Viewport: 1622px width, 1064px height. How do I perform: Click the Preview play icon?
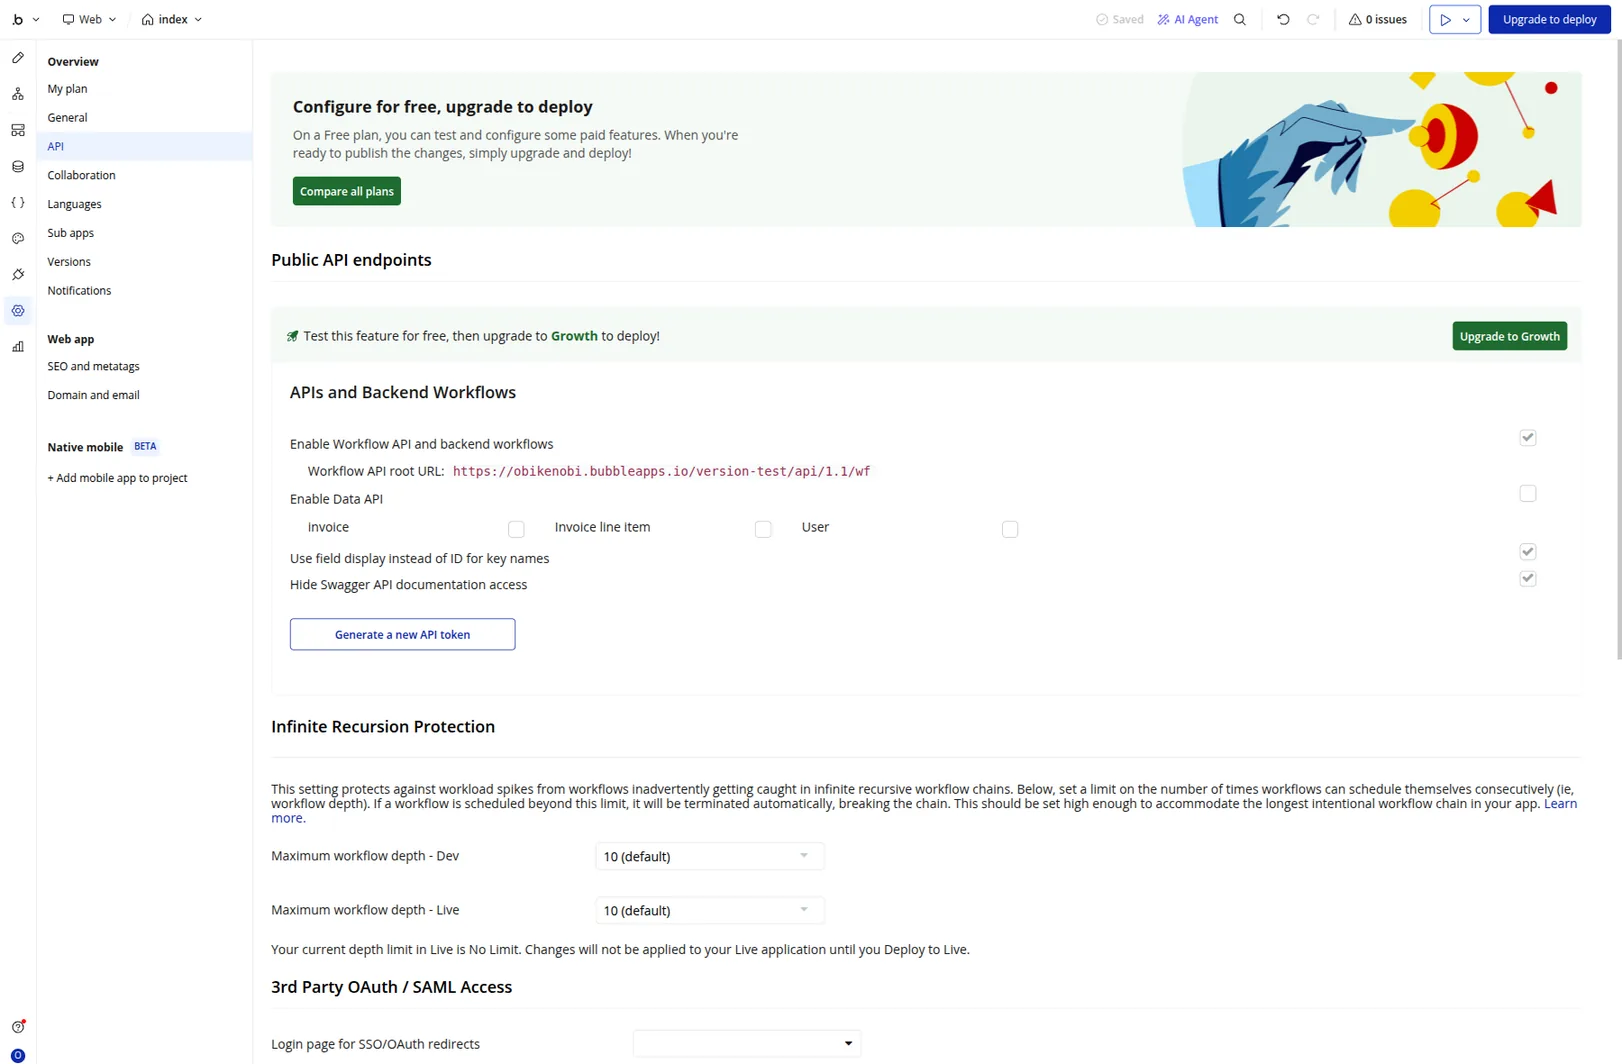coord(1445,19)
